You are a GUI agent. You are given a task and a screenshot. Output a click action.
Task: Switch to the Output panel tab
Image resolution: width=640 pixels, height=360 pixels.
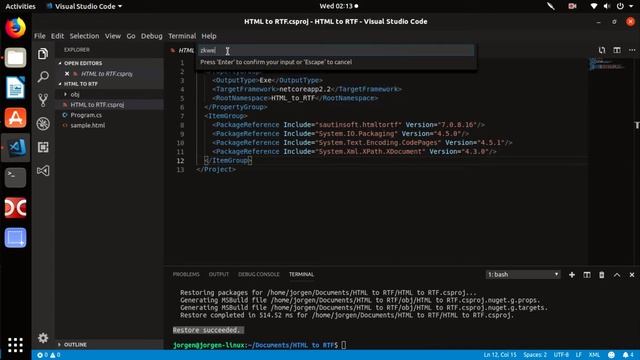pos(219,274)
